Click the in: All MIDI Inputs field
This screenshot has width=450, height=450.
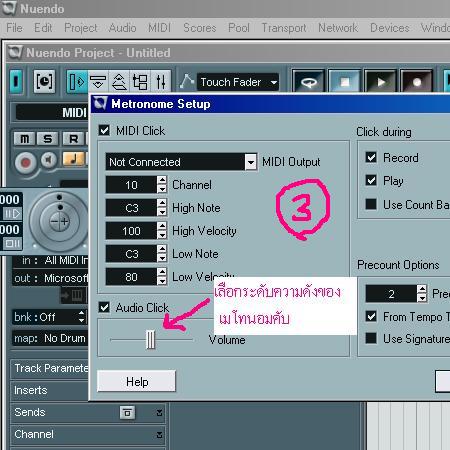[x=51, y=260]
